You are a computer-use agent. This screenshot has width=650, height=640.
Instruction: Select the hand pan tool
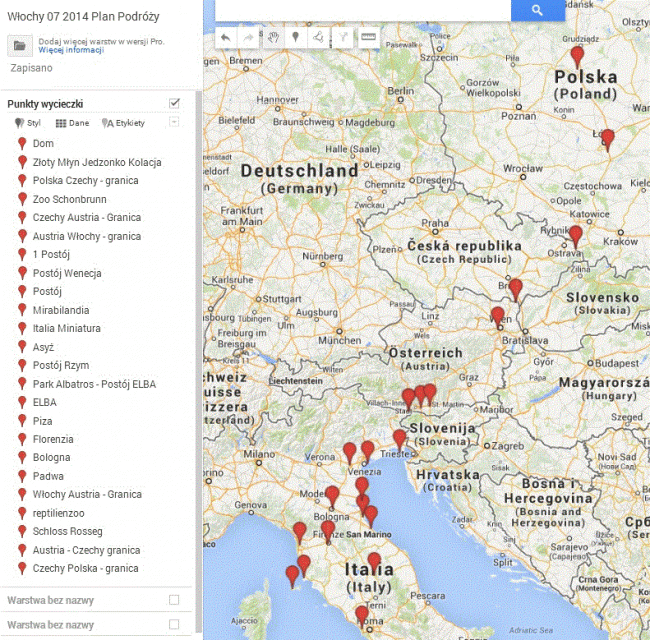tap(274, 38)
